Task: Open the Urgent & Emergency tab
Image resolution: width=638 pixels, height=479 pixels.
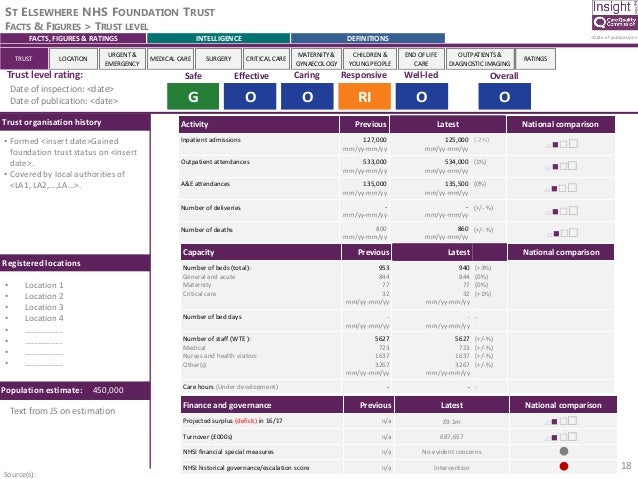Action: [x=122, y=59]
